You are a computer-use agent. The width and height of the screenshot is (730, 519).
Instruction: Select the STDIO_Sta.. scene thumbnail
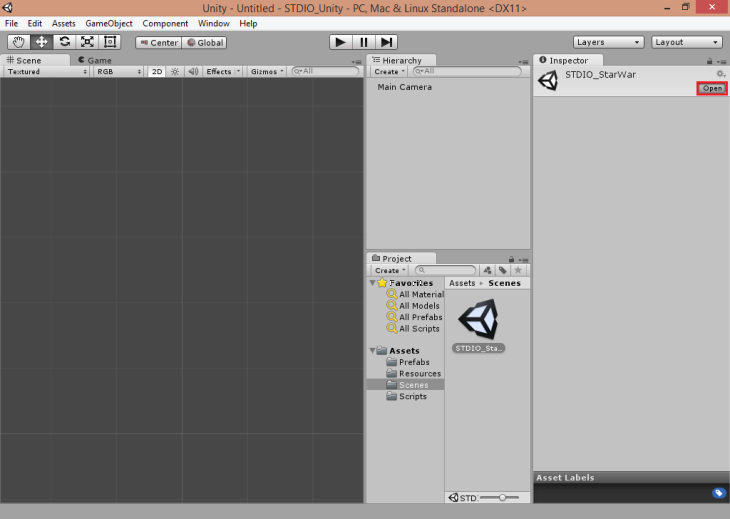[479, 326]
